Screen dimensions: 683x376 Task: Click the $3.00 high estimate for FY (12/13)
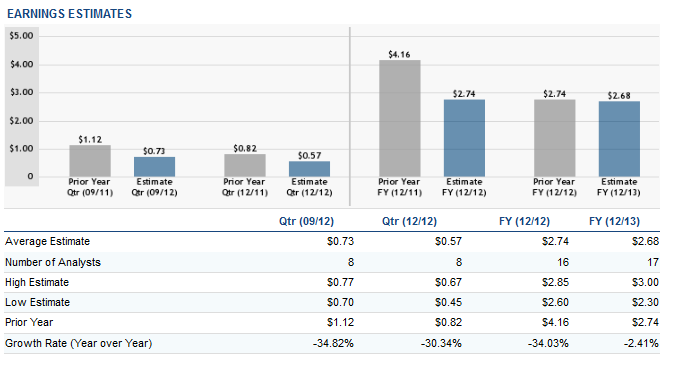tap(646, 282)
